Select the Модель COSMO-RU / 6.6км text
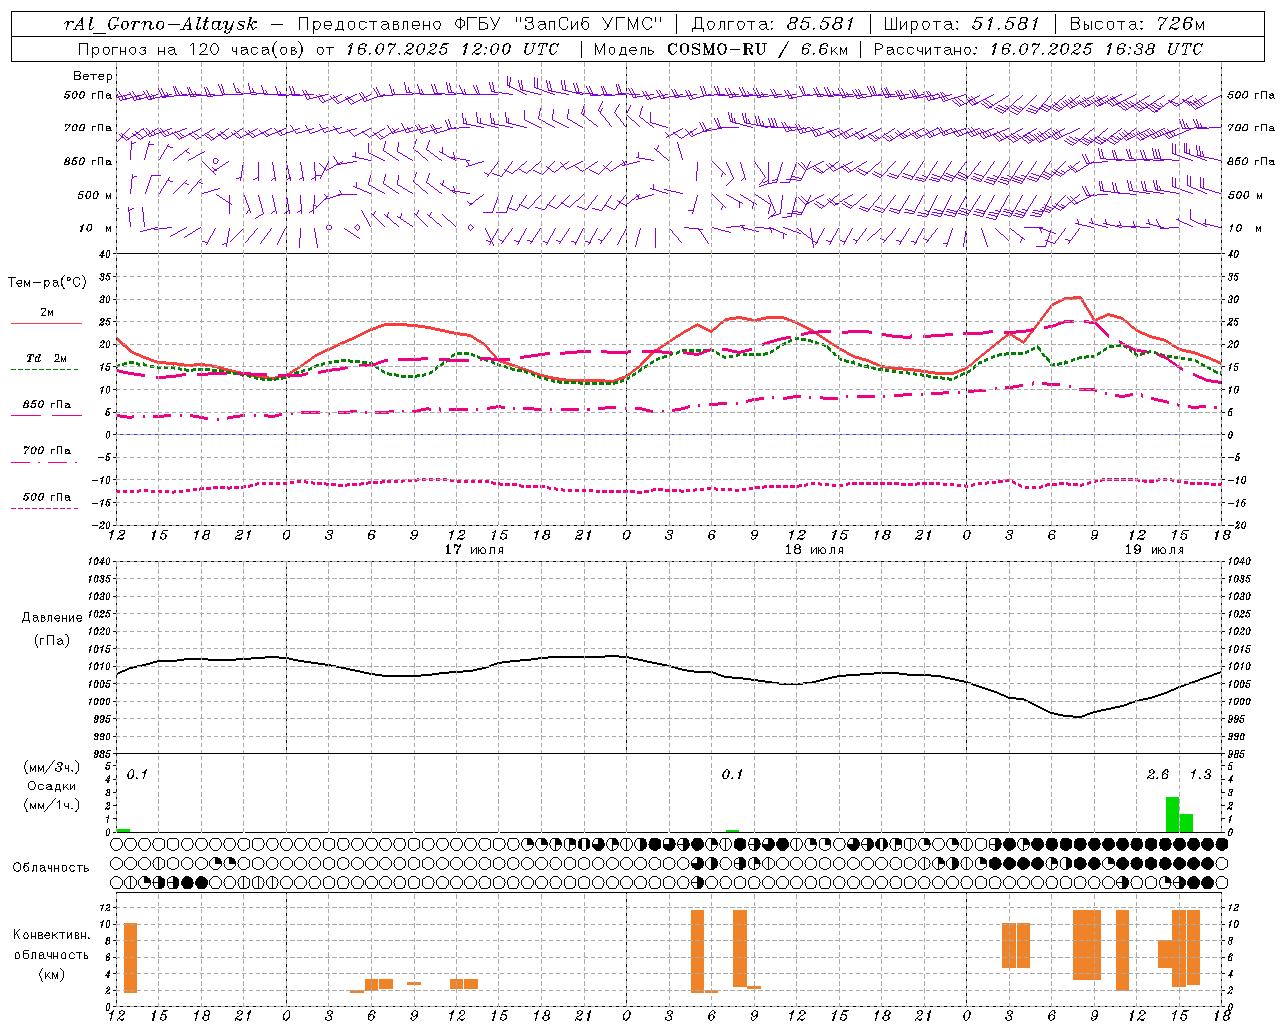 click(721, 49)
